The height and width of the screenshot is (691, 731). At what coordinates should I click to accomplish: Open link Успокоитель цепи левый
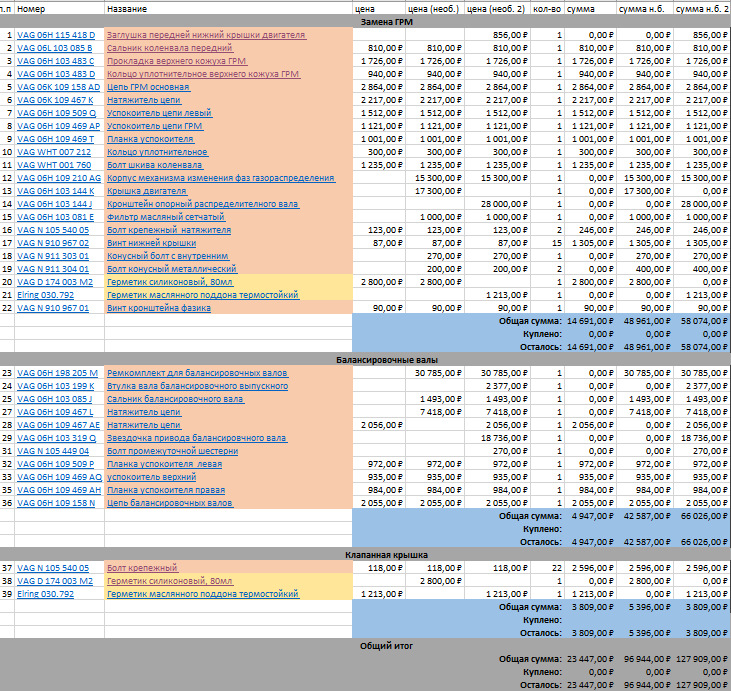[160, 113]
